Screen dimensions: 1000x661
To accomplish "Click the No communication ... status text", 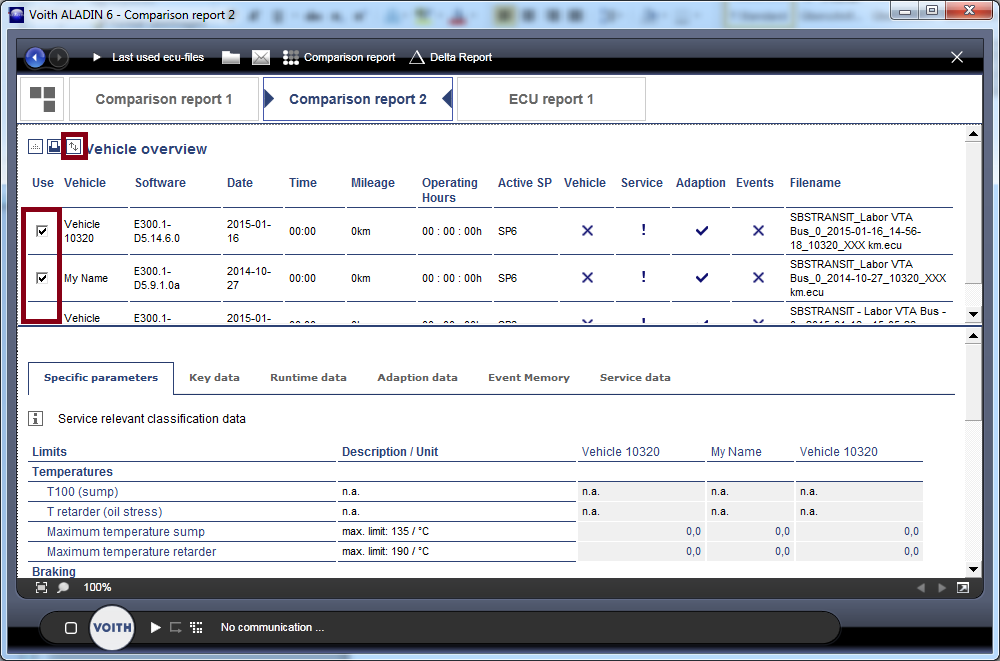I will click(272, 628).
